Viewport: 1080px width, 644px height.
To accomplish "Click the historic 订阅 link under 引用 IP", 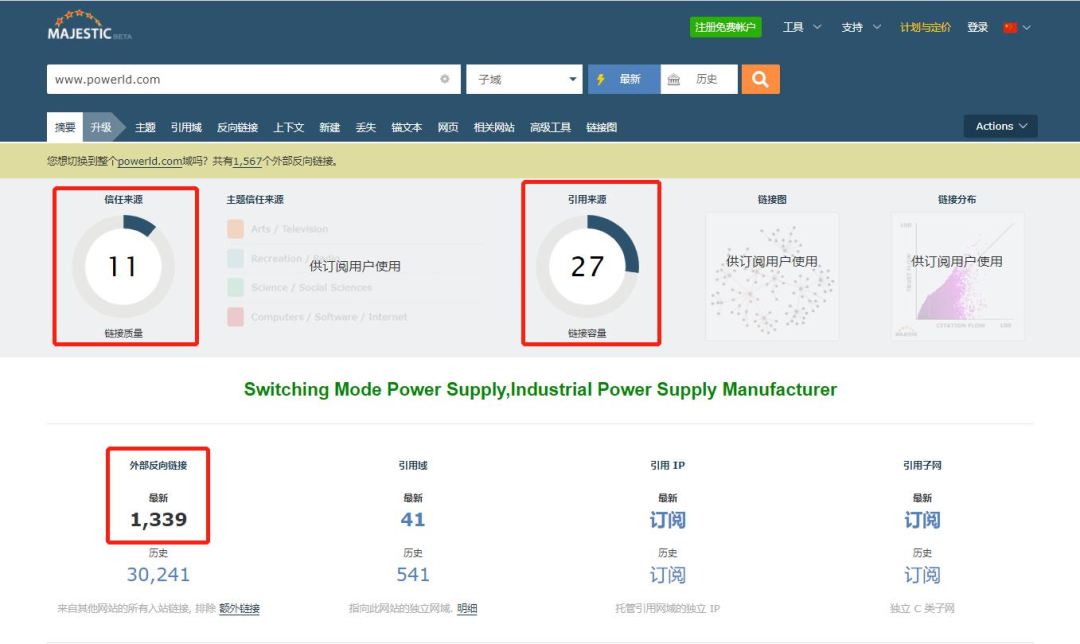I will [667, 575].
